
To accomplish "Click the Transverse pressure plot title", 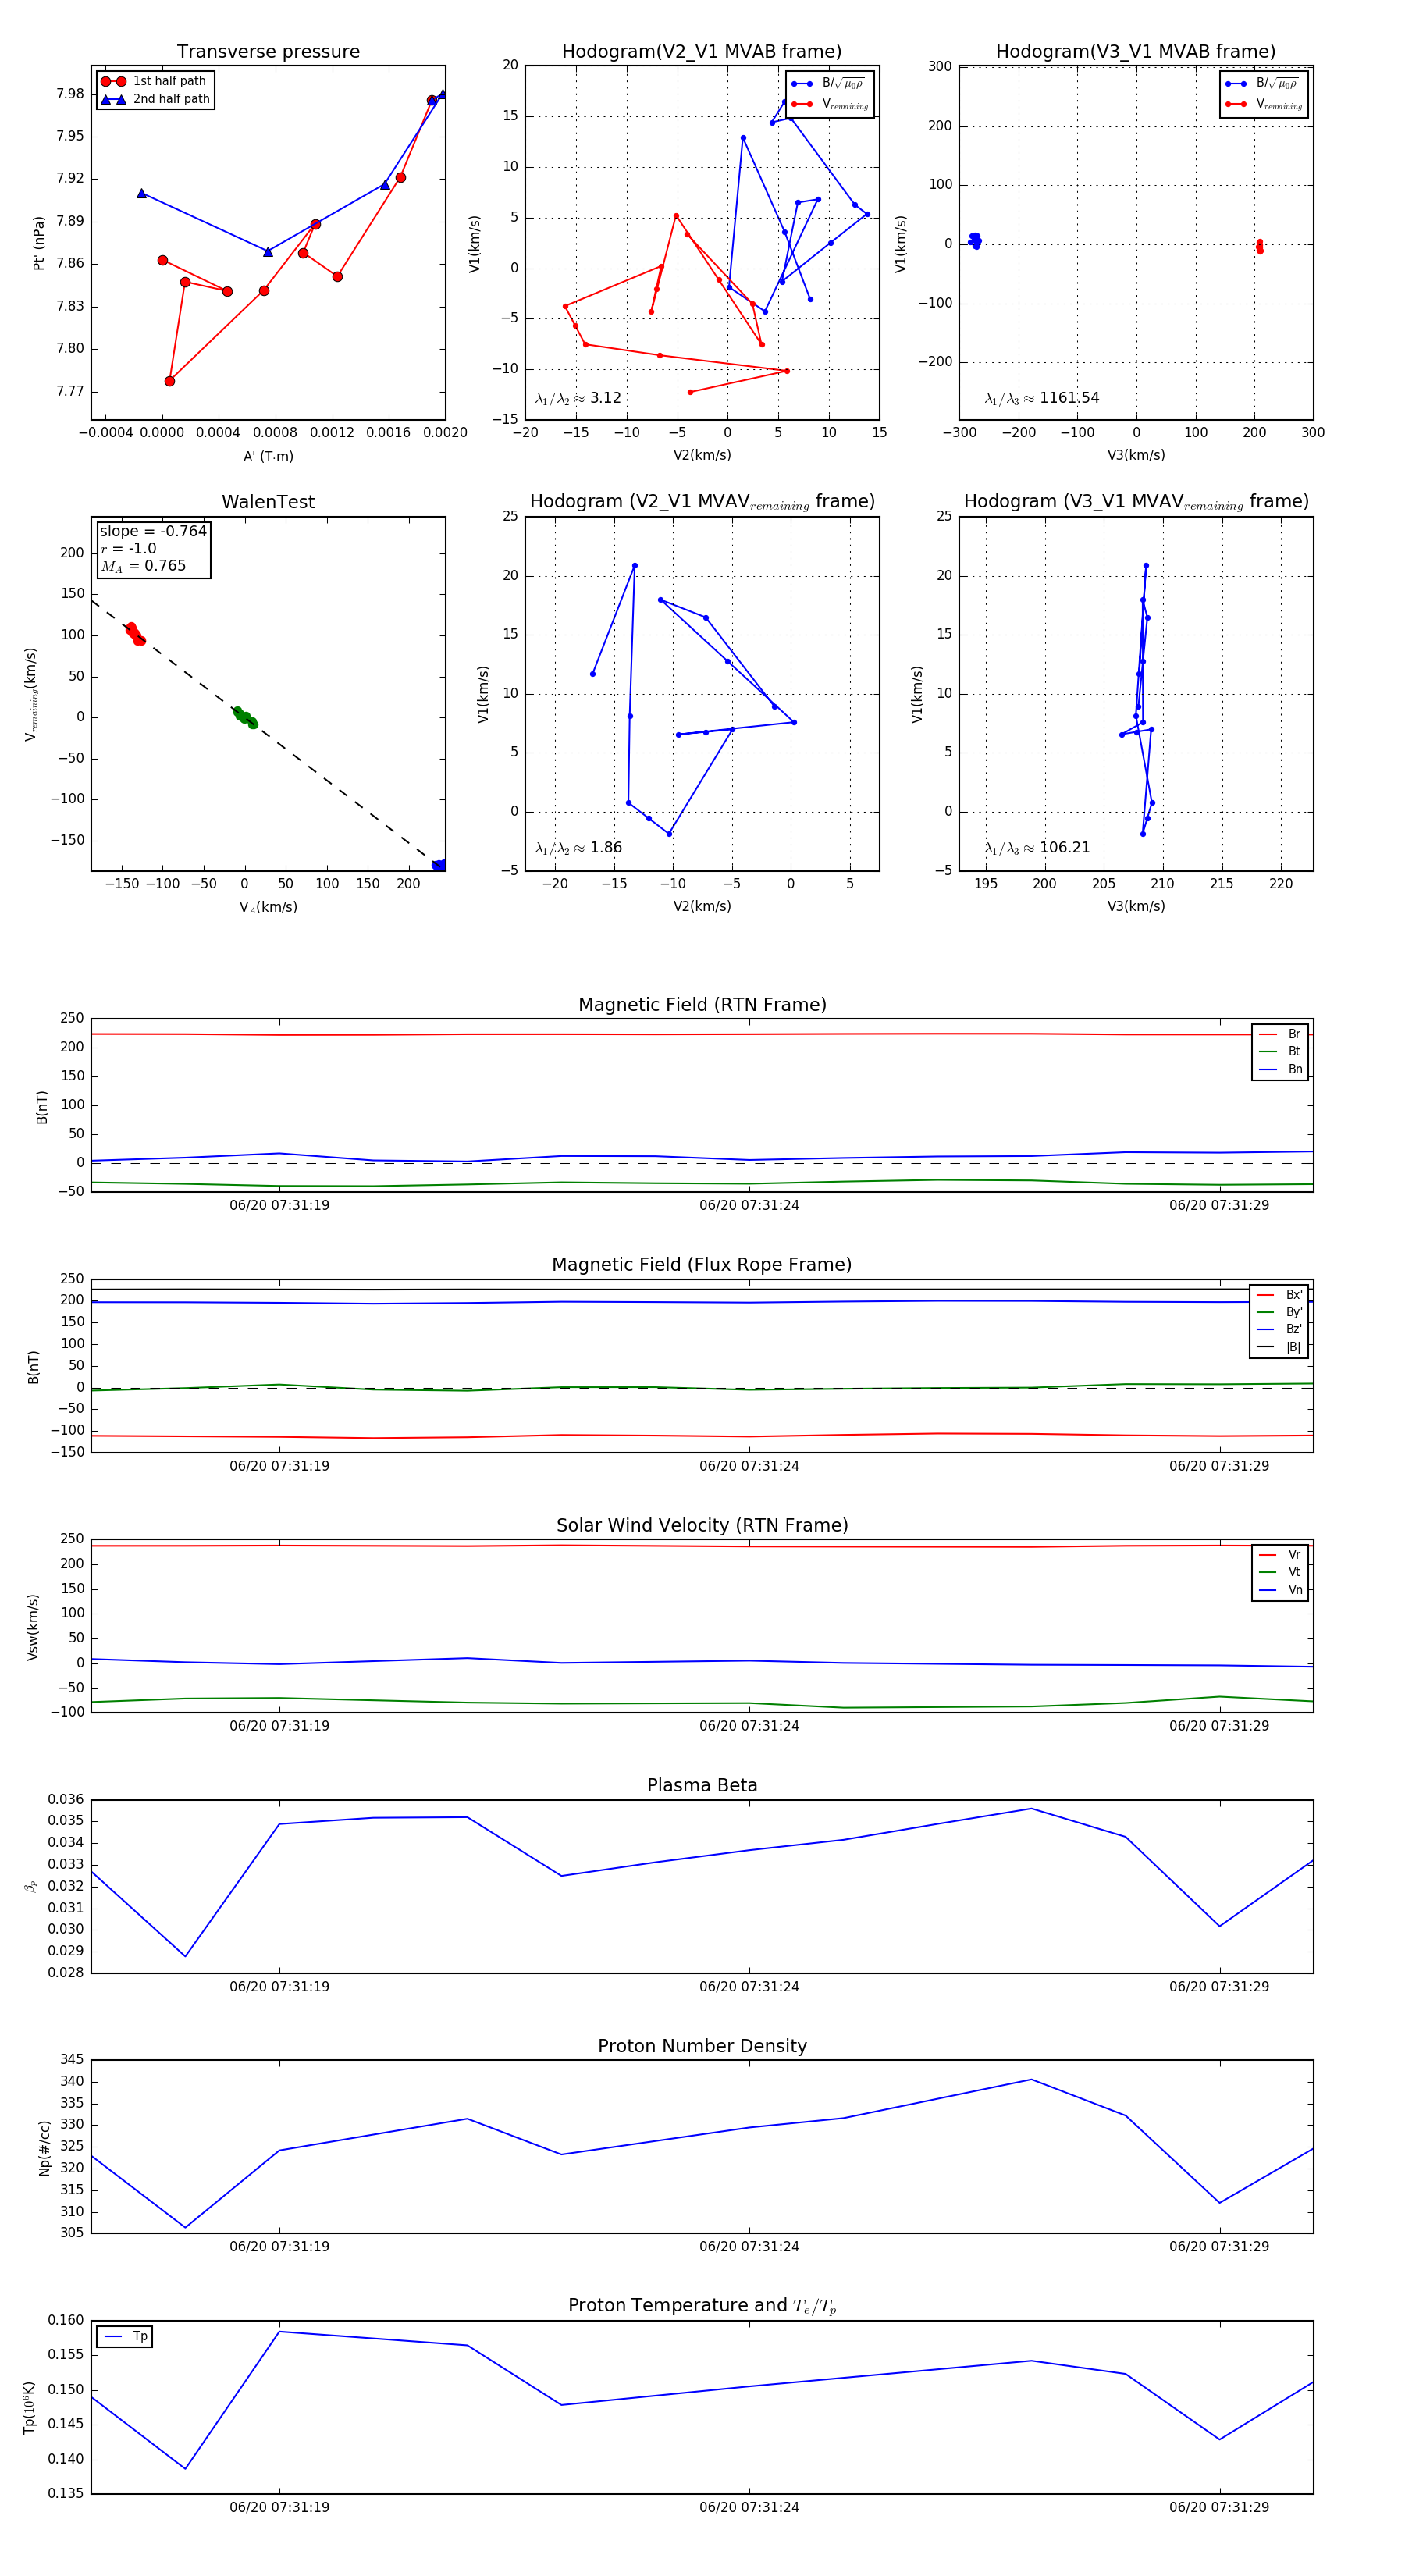I will click(268, 52).
